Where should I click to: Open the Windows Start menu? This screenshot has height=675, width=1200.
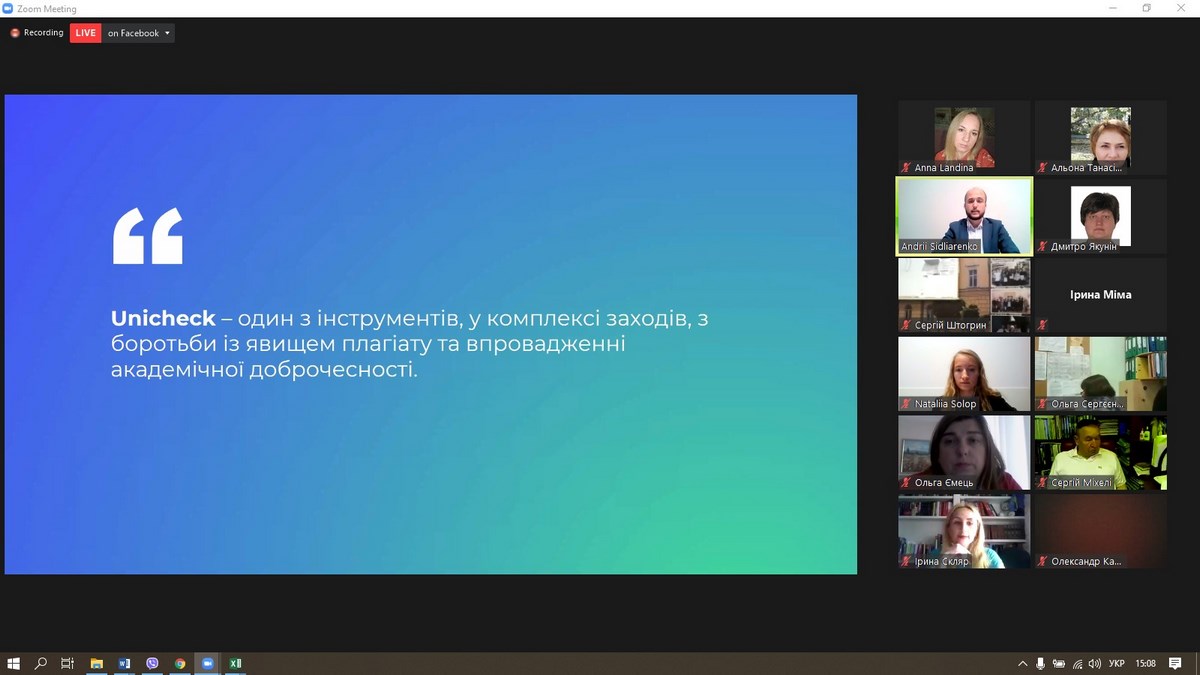pyautogui.click(x=14, y=663)
